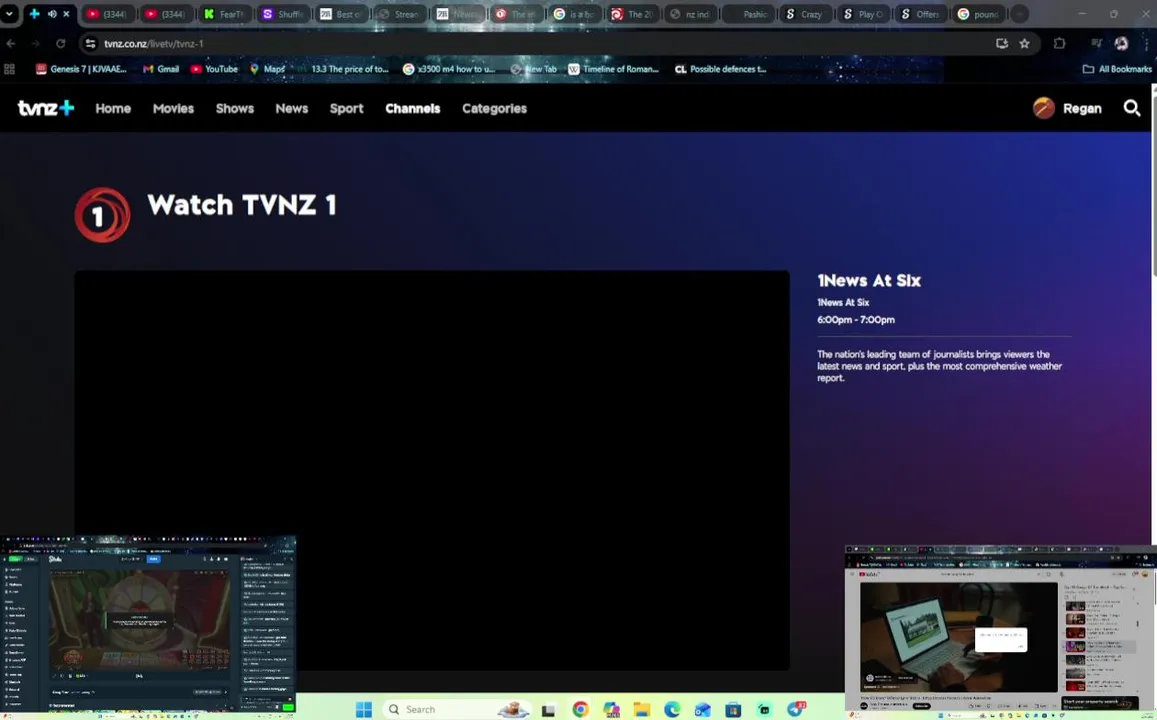Switch to the FearTh Kick tab
Image resolution: width=1157 pixels, height=720 pixels.
click(224, 14)
